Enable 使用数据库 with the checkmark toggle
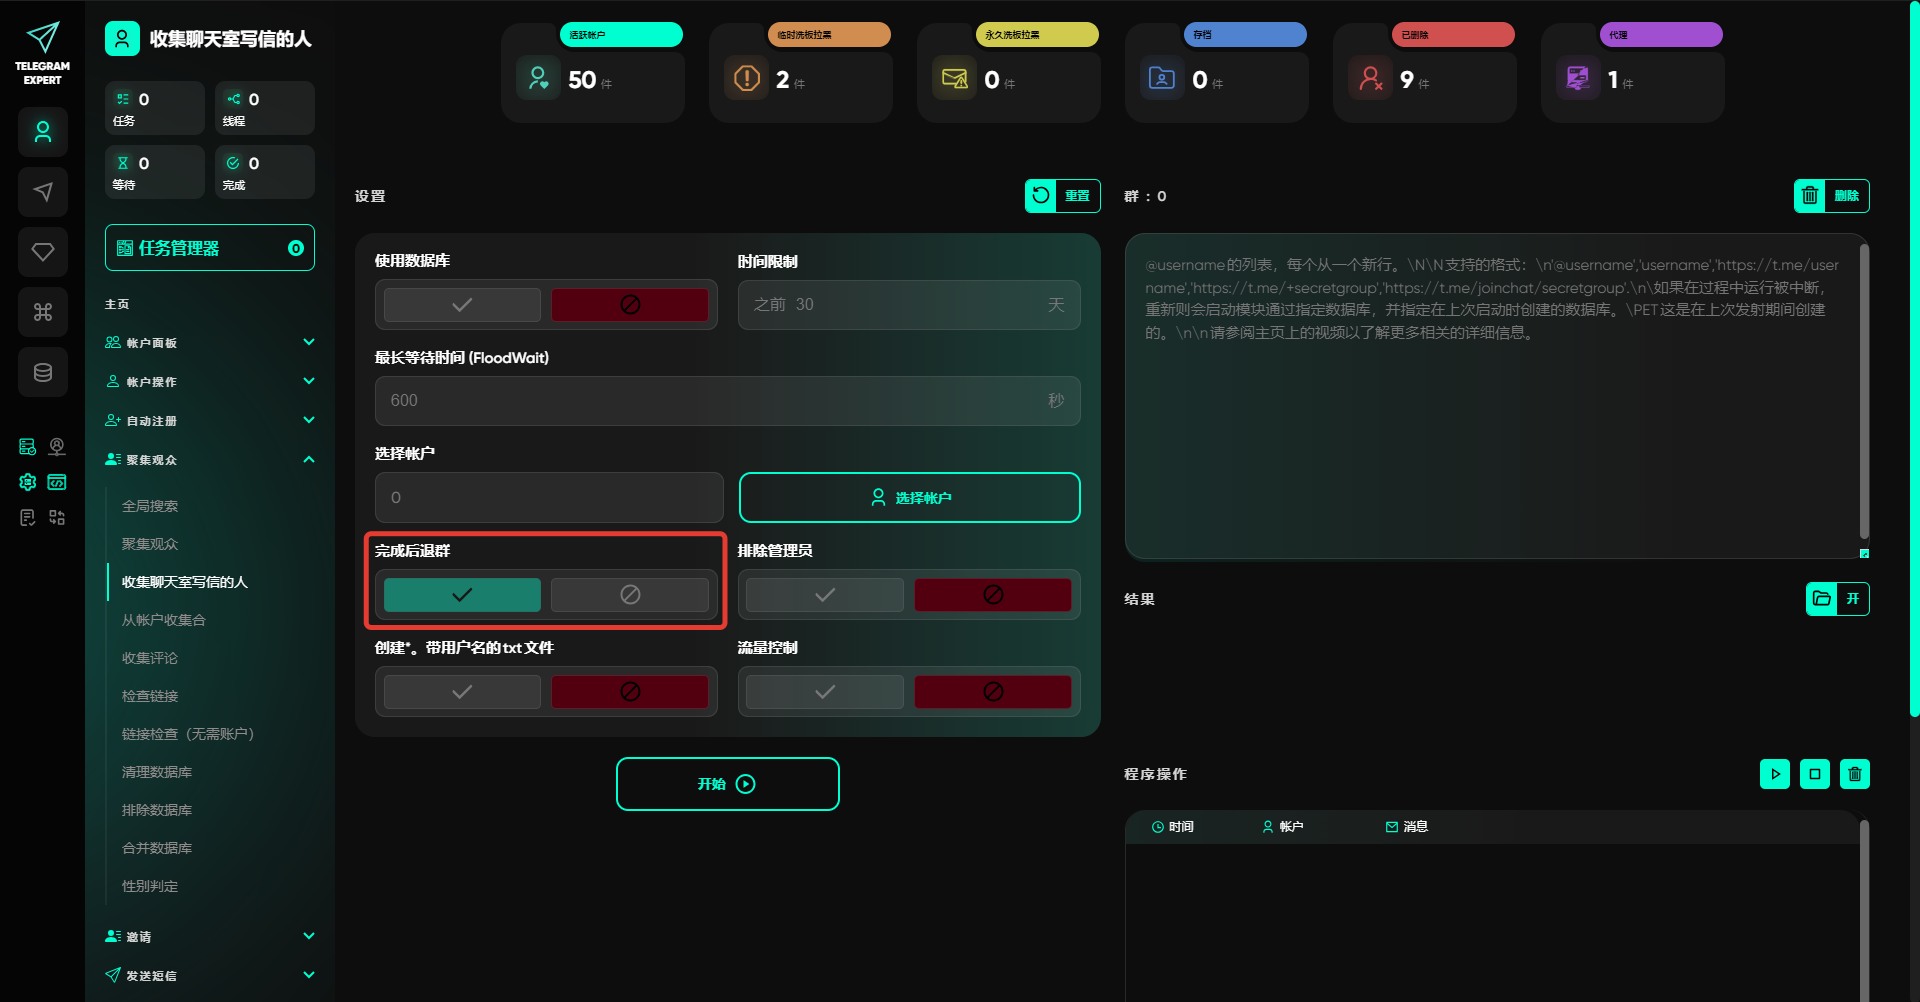Image resolution: width=1920 pixels, height=1002 pixels. (x=462, y=305)
